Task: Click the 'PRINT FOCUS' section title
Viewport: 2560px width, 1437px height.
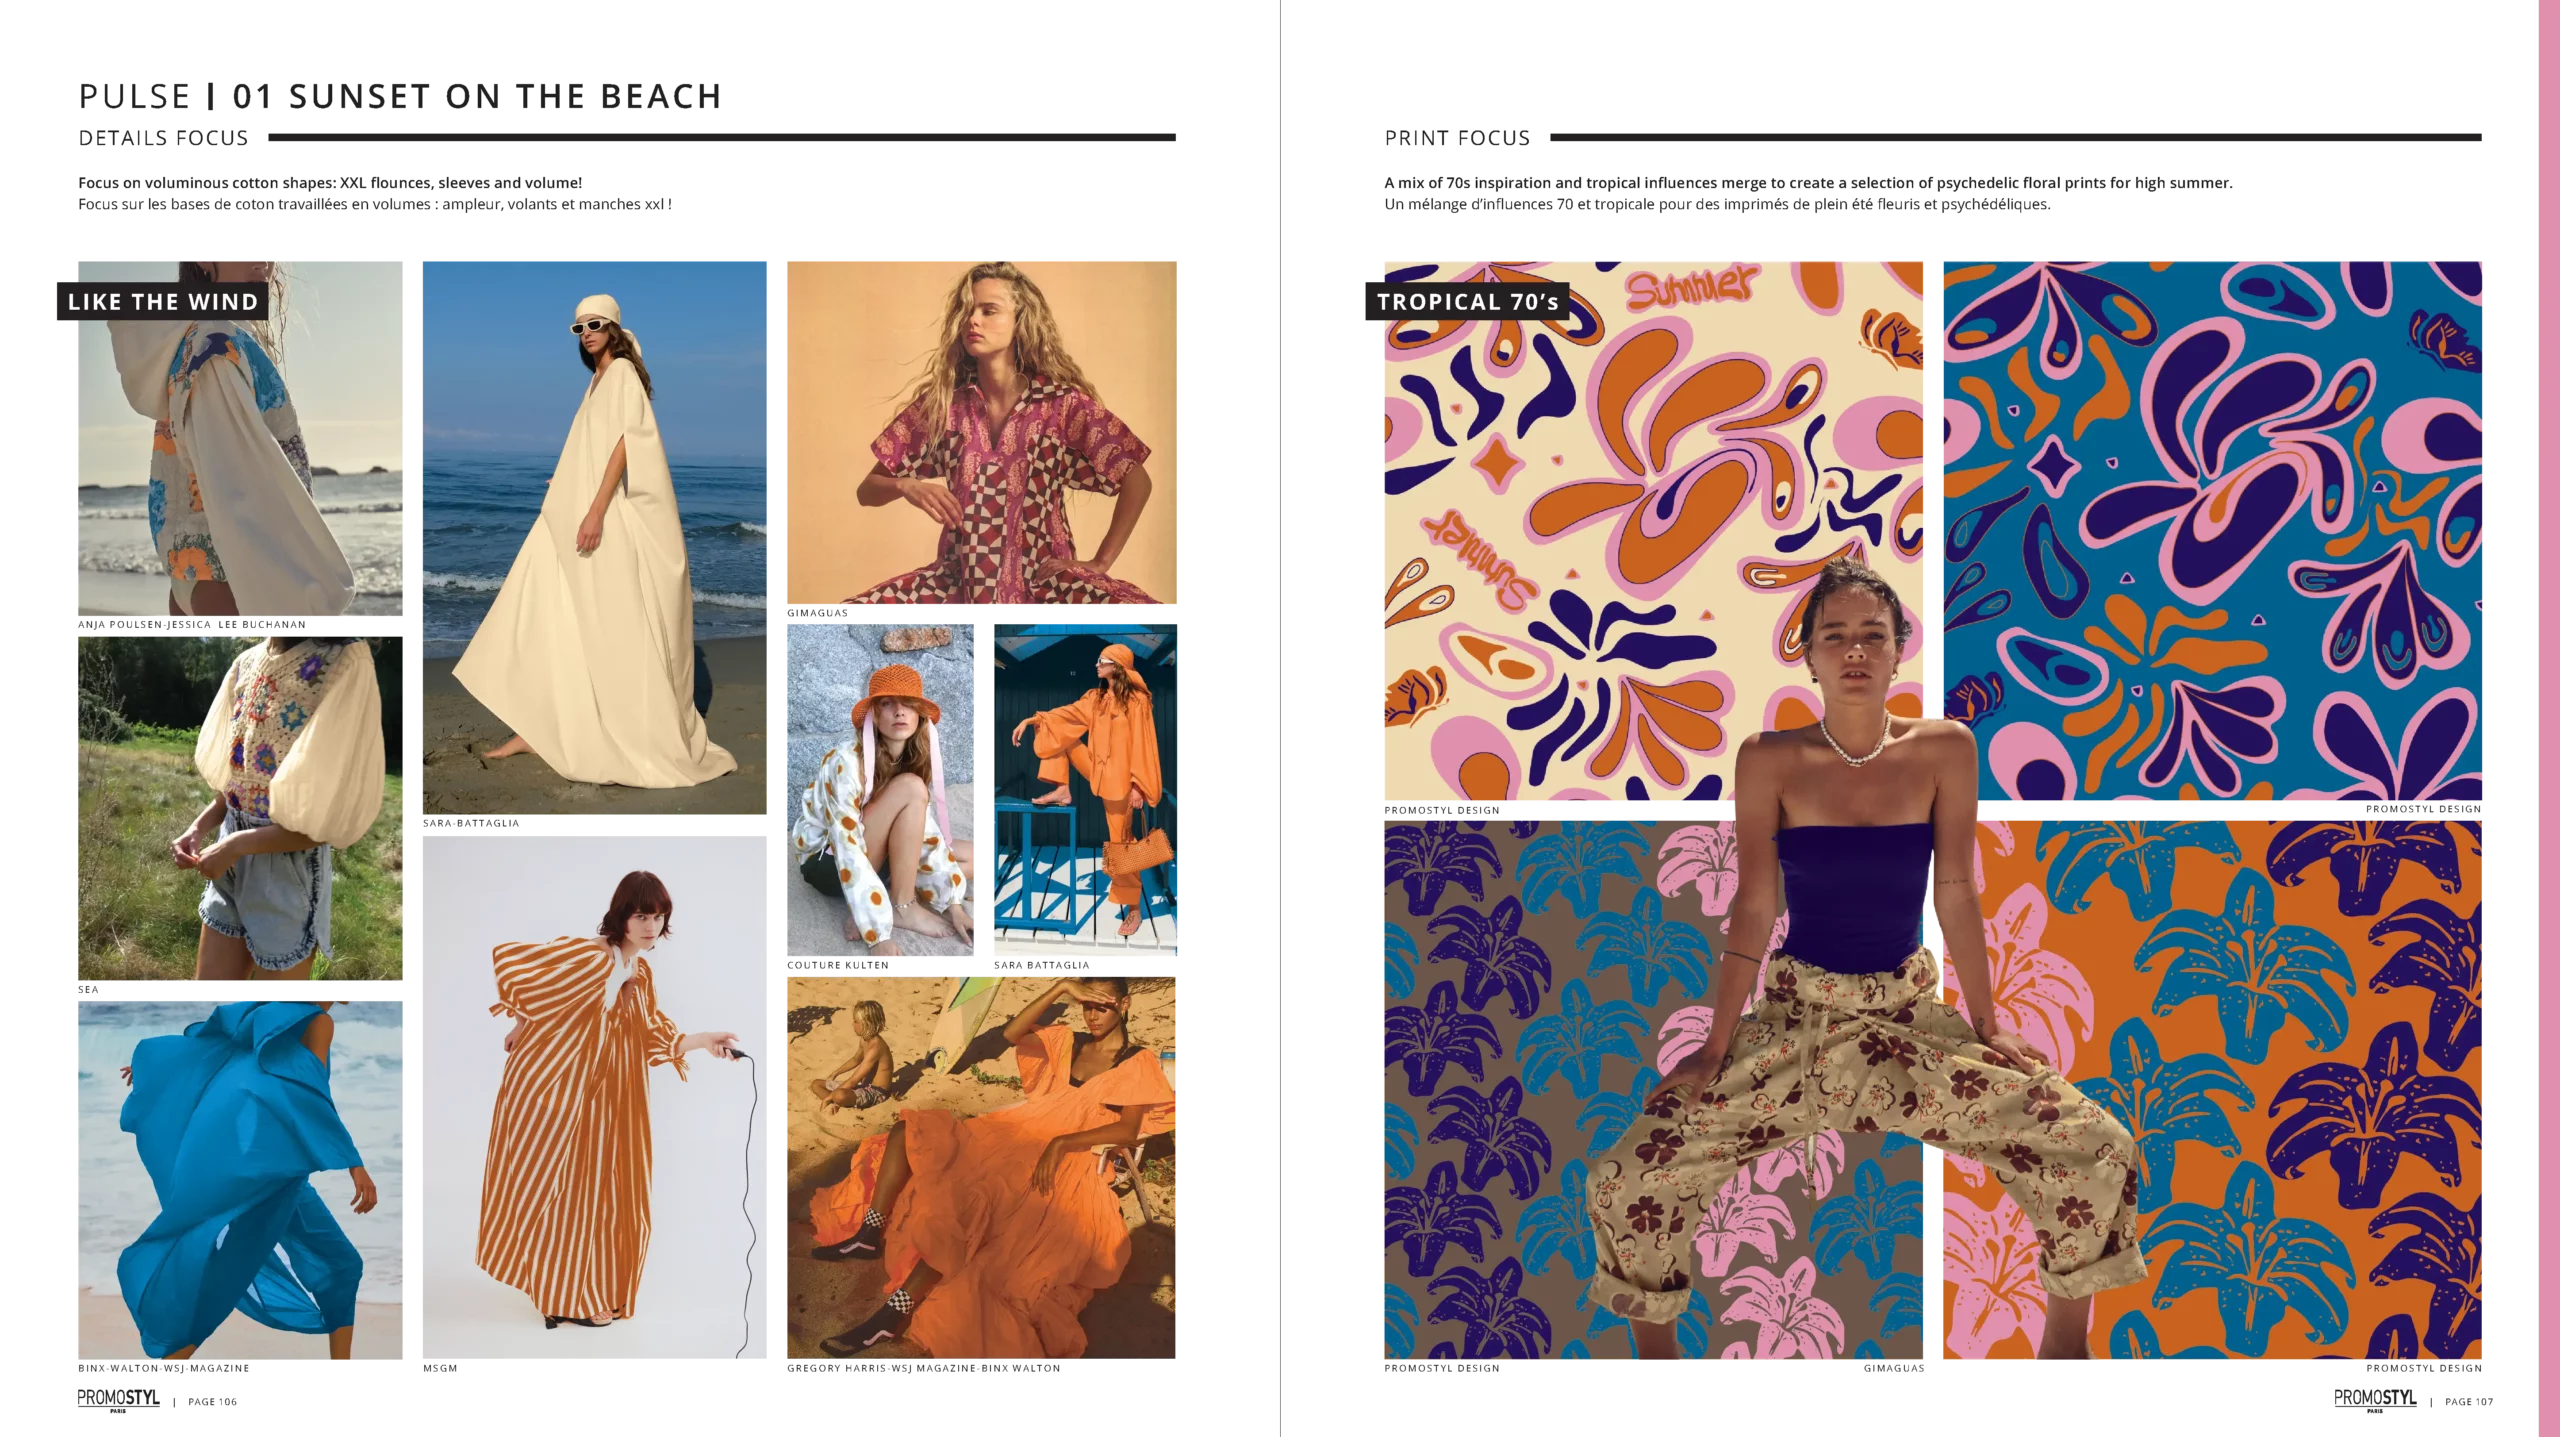Action: (1457, 138)
